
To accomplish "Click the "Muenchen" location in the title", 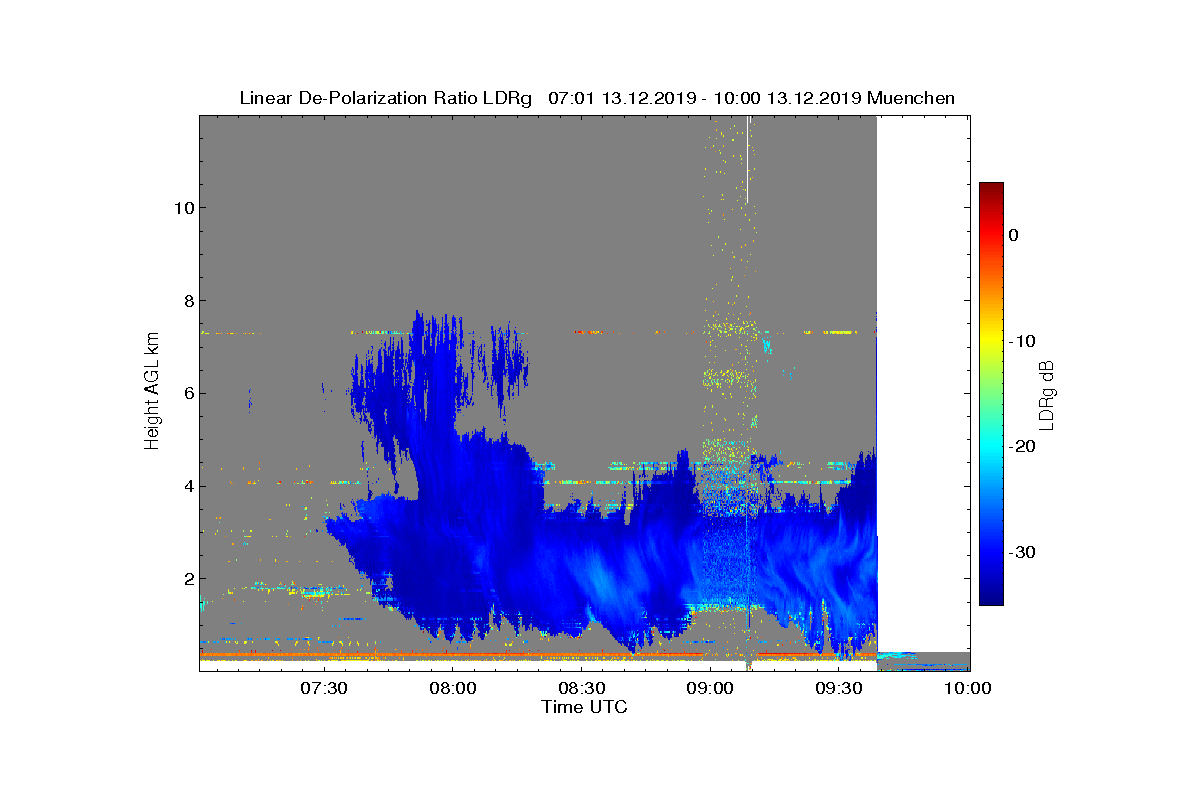I will pyautogui.click(x=911, y=98).
